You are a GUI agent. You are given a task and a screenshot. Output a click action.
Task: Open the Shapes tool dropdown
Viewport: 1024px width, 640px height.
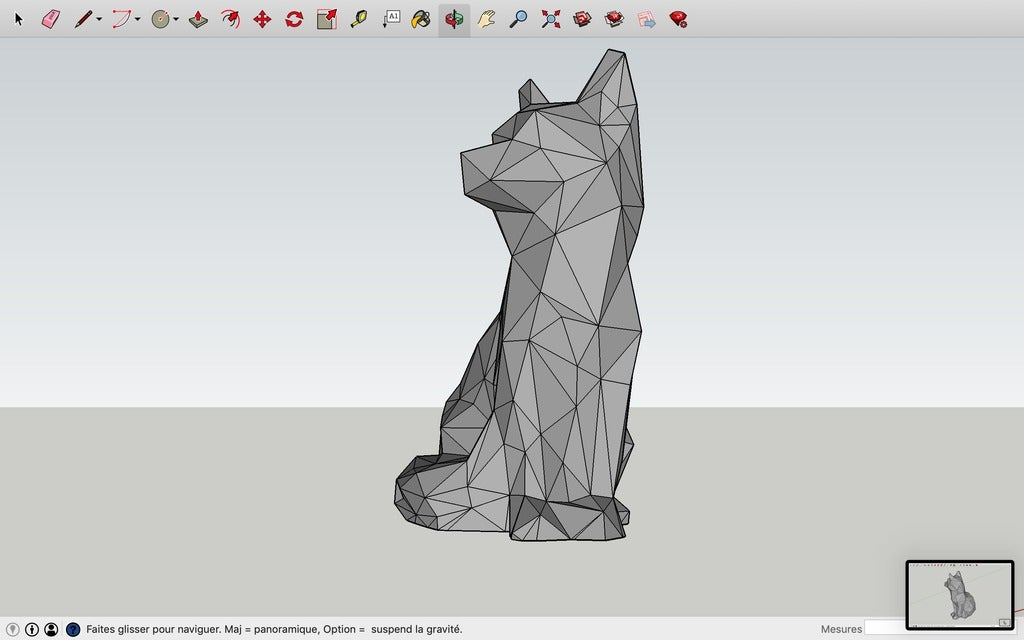click(174, 17)
